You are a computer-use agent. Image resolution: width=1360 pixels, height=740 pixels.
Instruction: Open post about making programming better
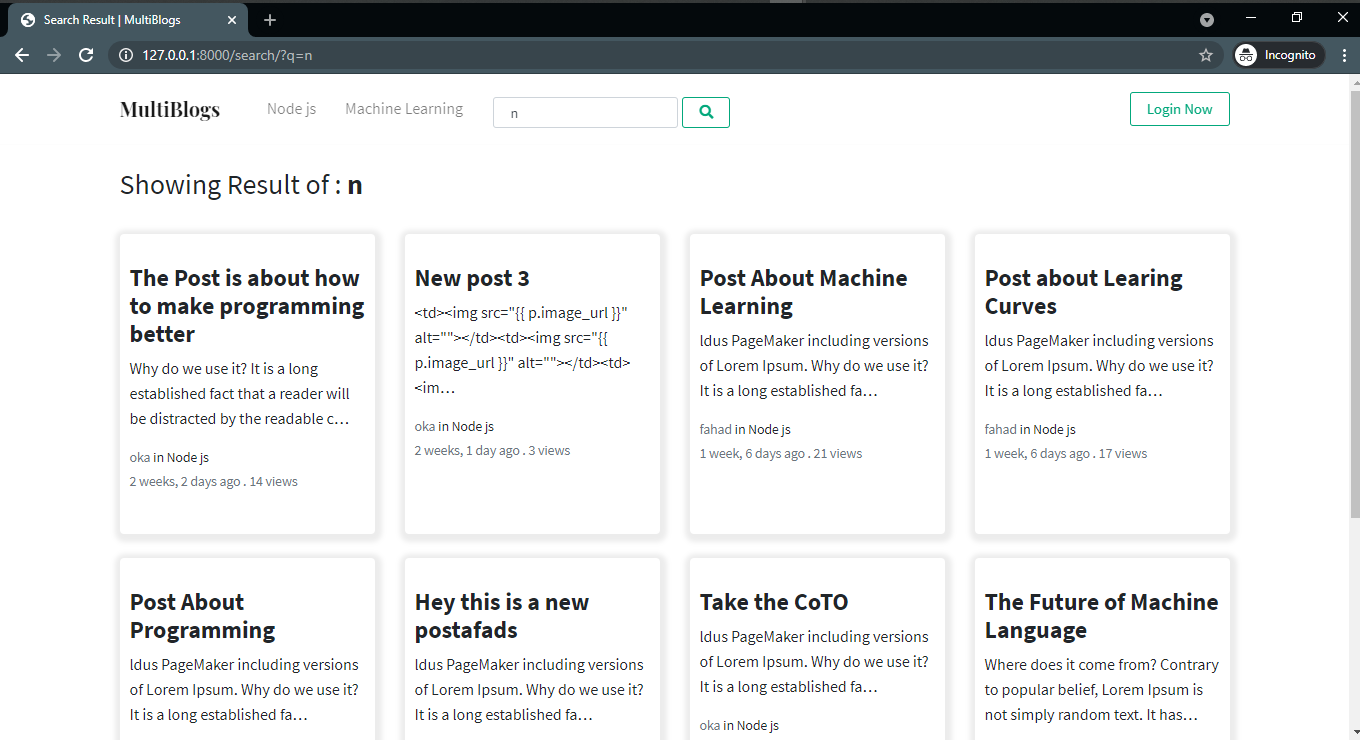246,306
